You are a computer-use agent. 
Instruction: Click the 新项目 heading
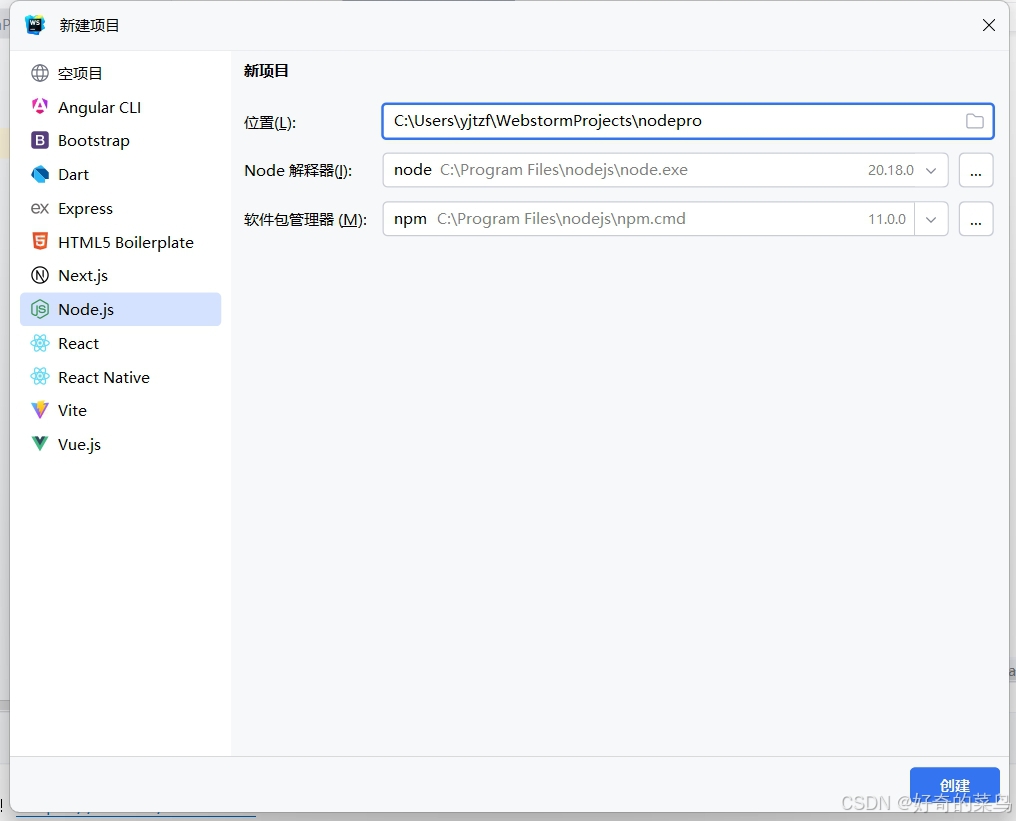click(266, 71)
